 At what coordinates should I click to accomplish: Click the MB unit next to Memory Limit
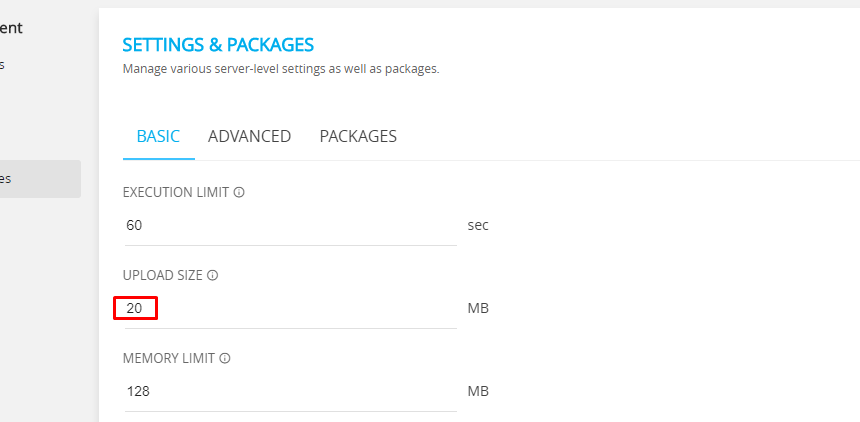pos(478,391)
